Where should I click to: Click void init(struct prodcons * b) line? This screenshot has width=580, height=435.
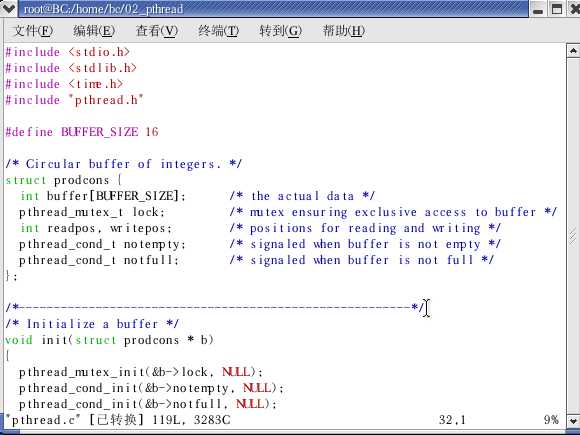pyautogui.click(x=109, y=340)
